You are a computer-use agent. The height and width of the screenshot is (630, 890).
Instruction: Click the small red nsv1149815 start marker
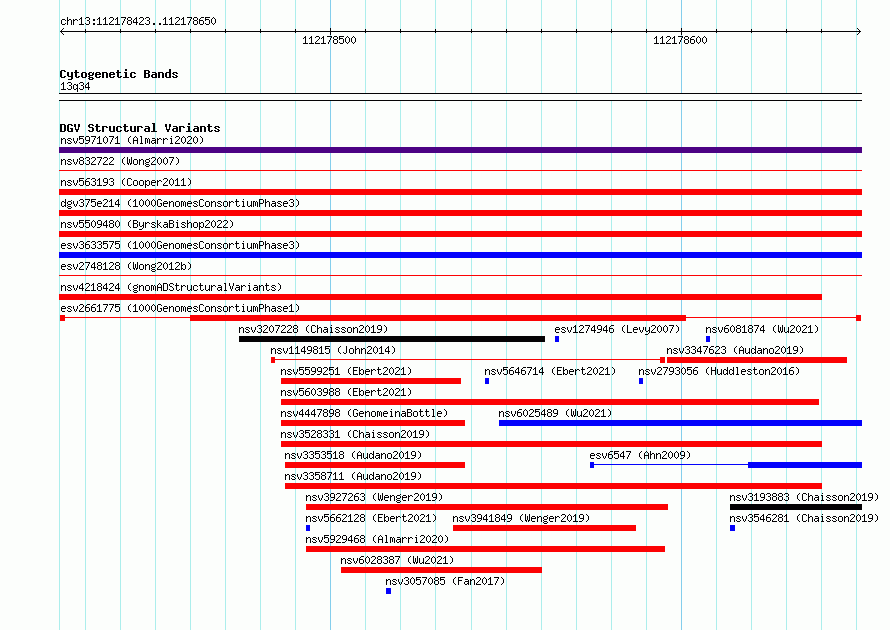click(x=273, y=360)
